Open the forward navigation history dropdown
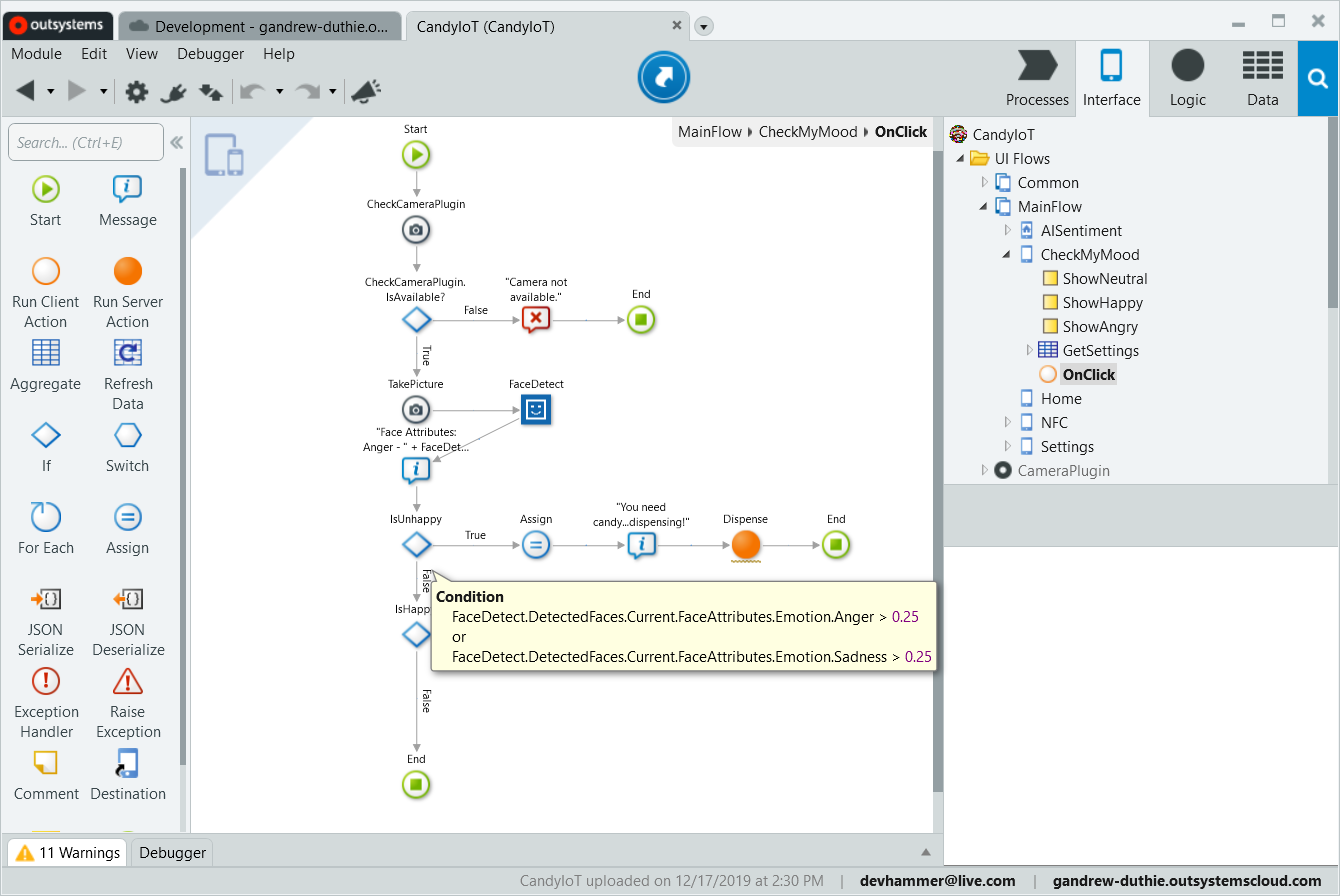 (104, 92)
